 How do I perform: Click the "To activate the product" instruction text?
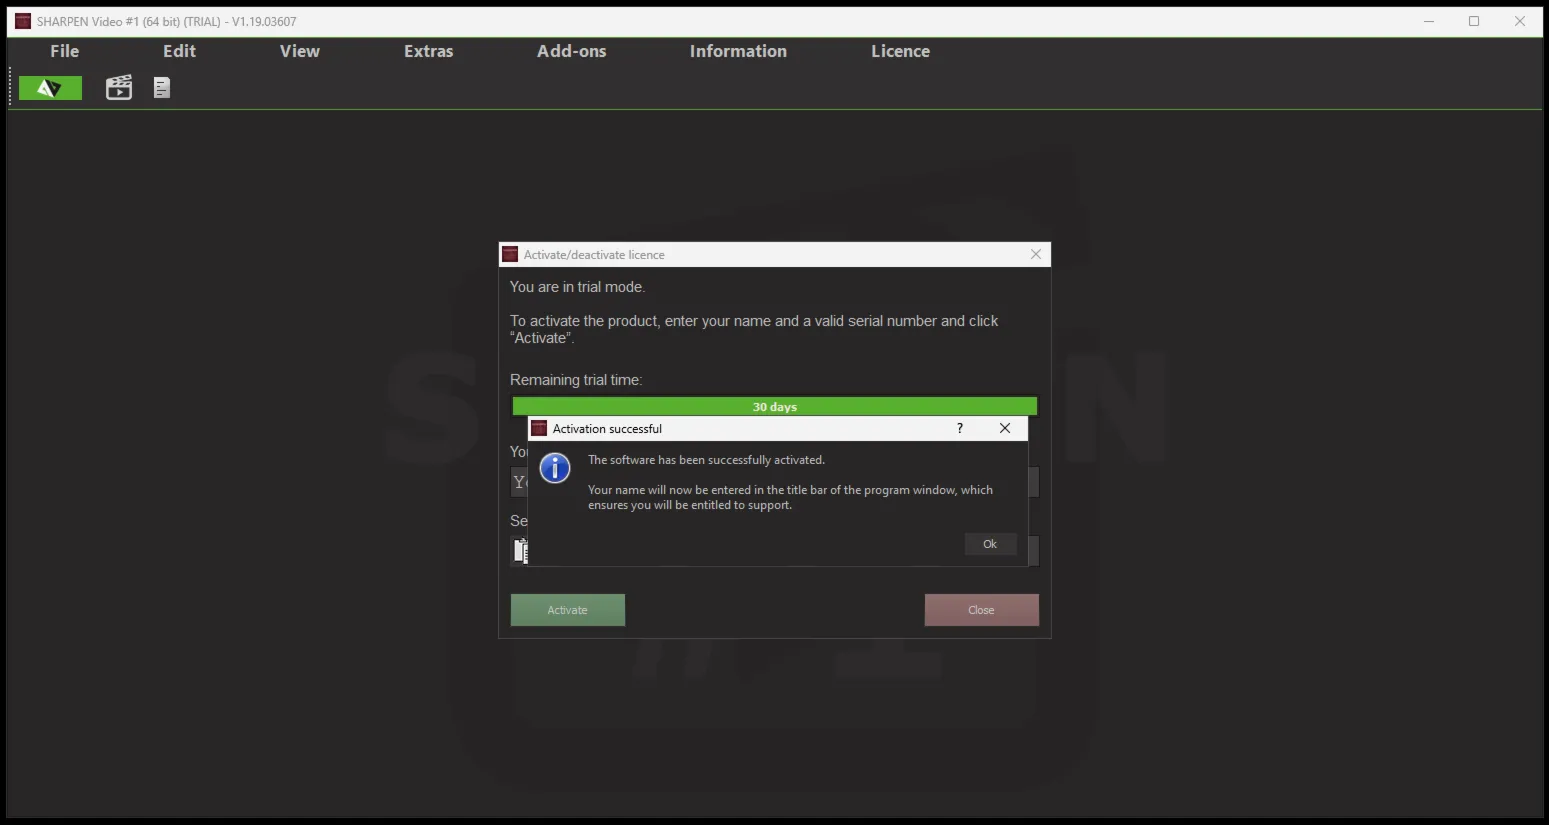point(754,329)
